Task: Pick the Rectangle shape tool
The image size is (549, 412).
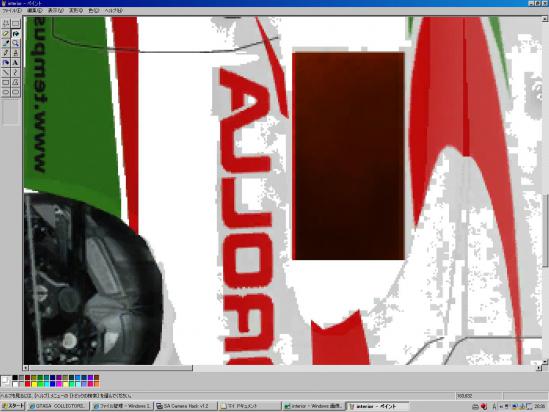Action: click(6, 83)
